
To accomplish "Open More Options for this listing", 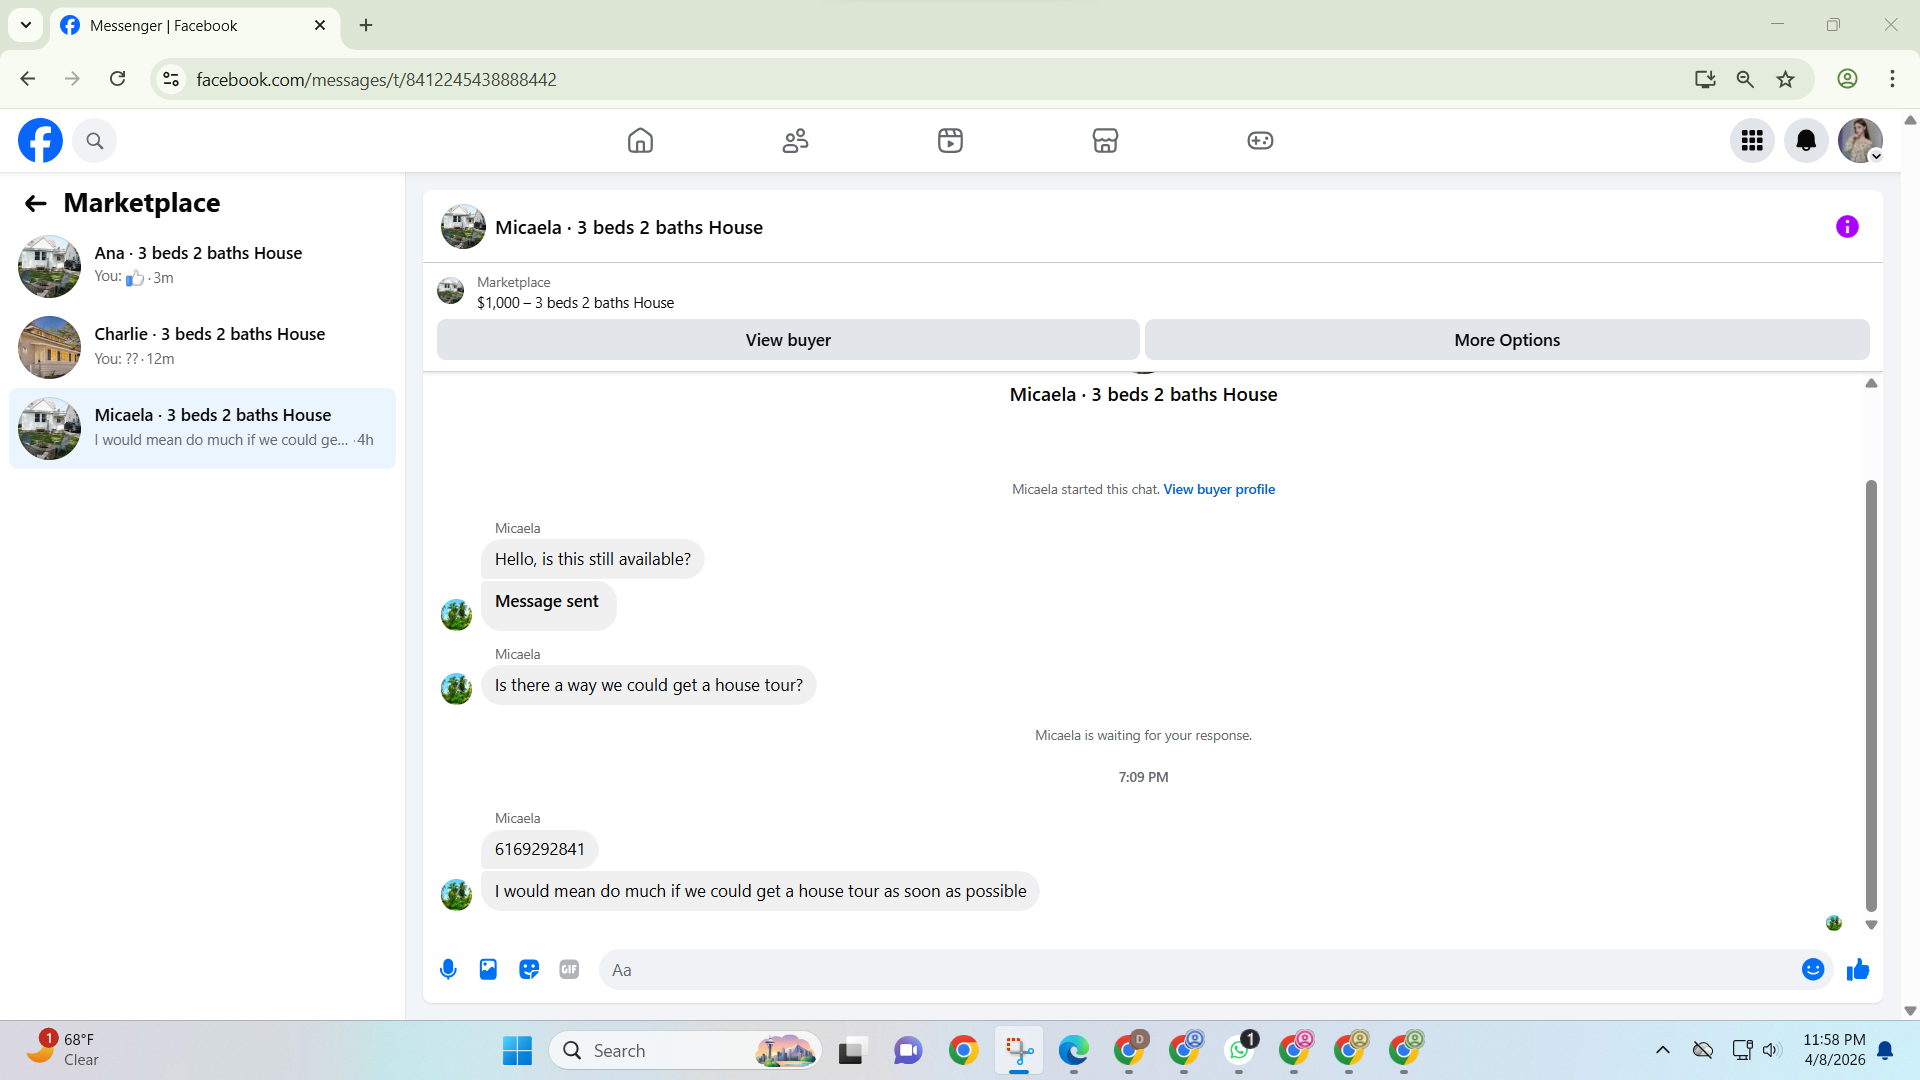I will (x=1506, y=340).
